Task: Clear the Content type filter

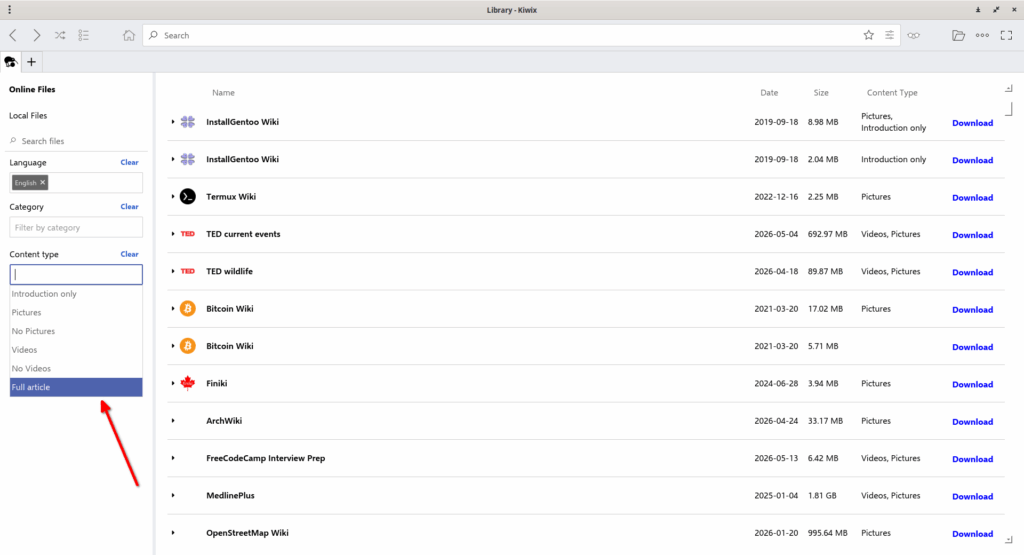Action: [129, 254]
